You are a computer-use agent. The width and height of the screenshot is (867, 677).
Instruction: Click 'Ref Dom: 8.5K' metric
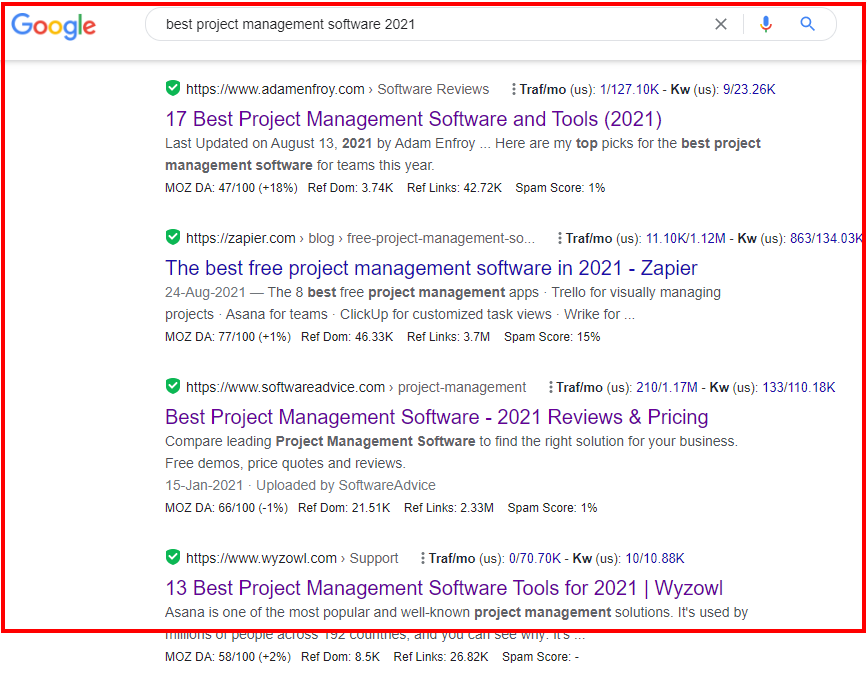pos(340,657)
